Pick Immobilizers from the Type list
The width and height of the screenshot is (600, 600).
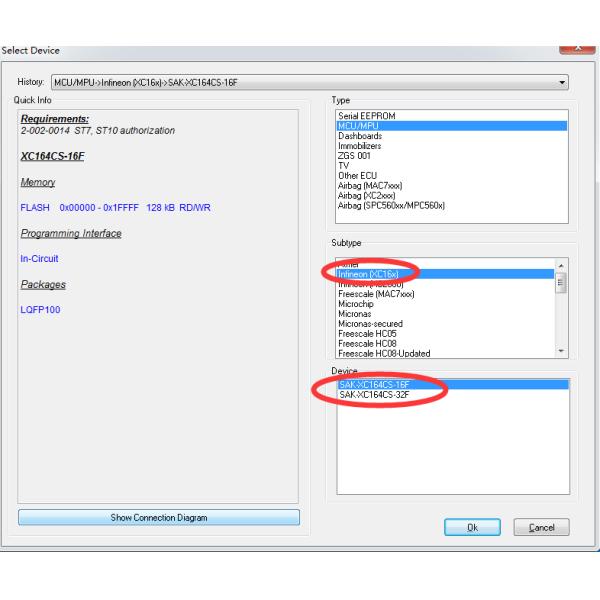pyautogui.click(x=365, y=146)
